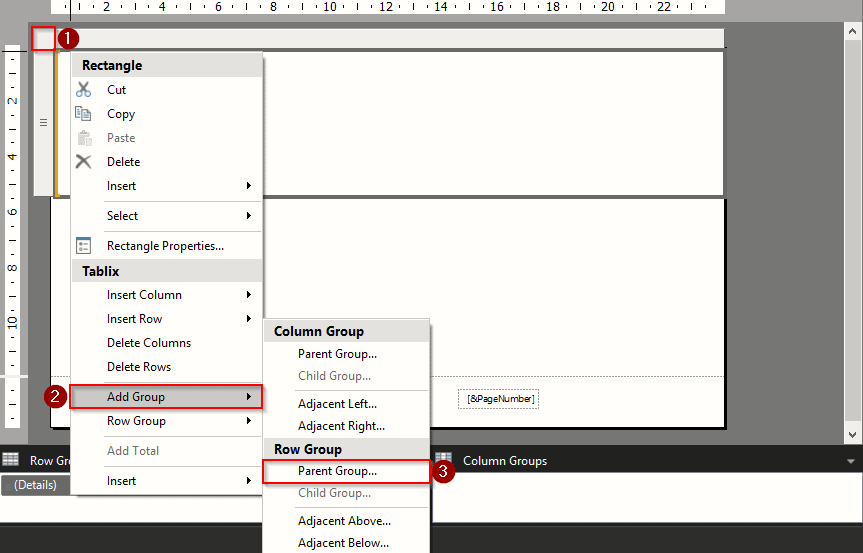Select Adjacent Left option
863x553 pixels.
tap(347, 403)
